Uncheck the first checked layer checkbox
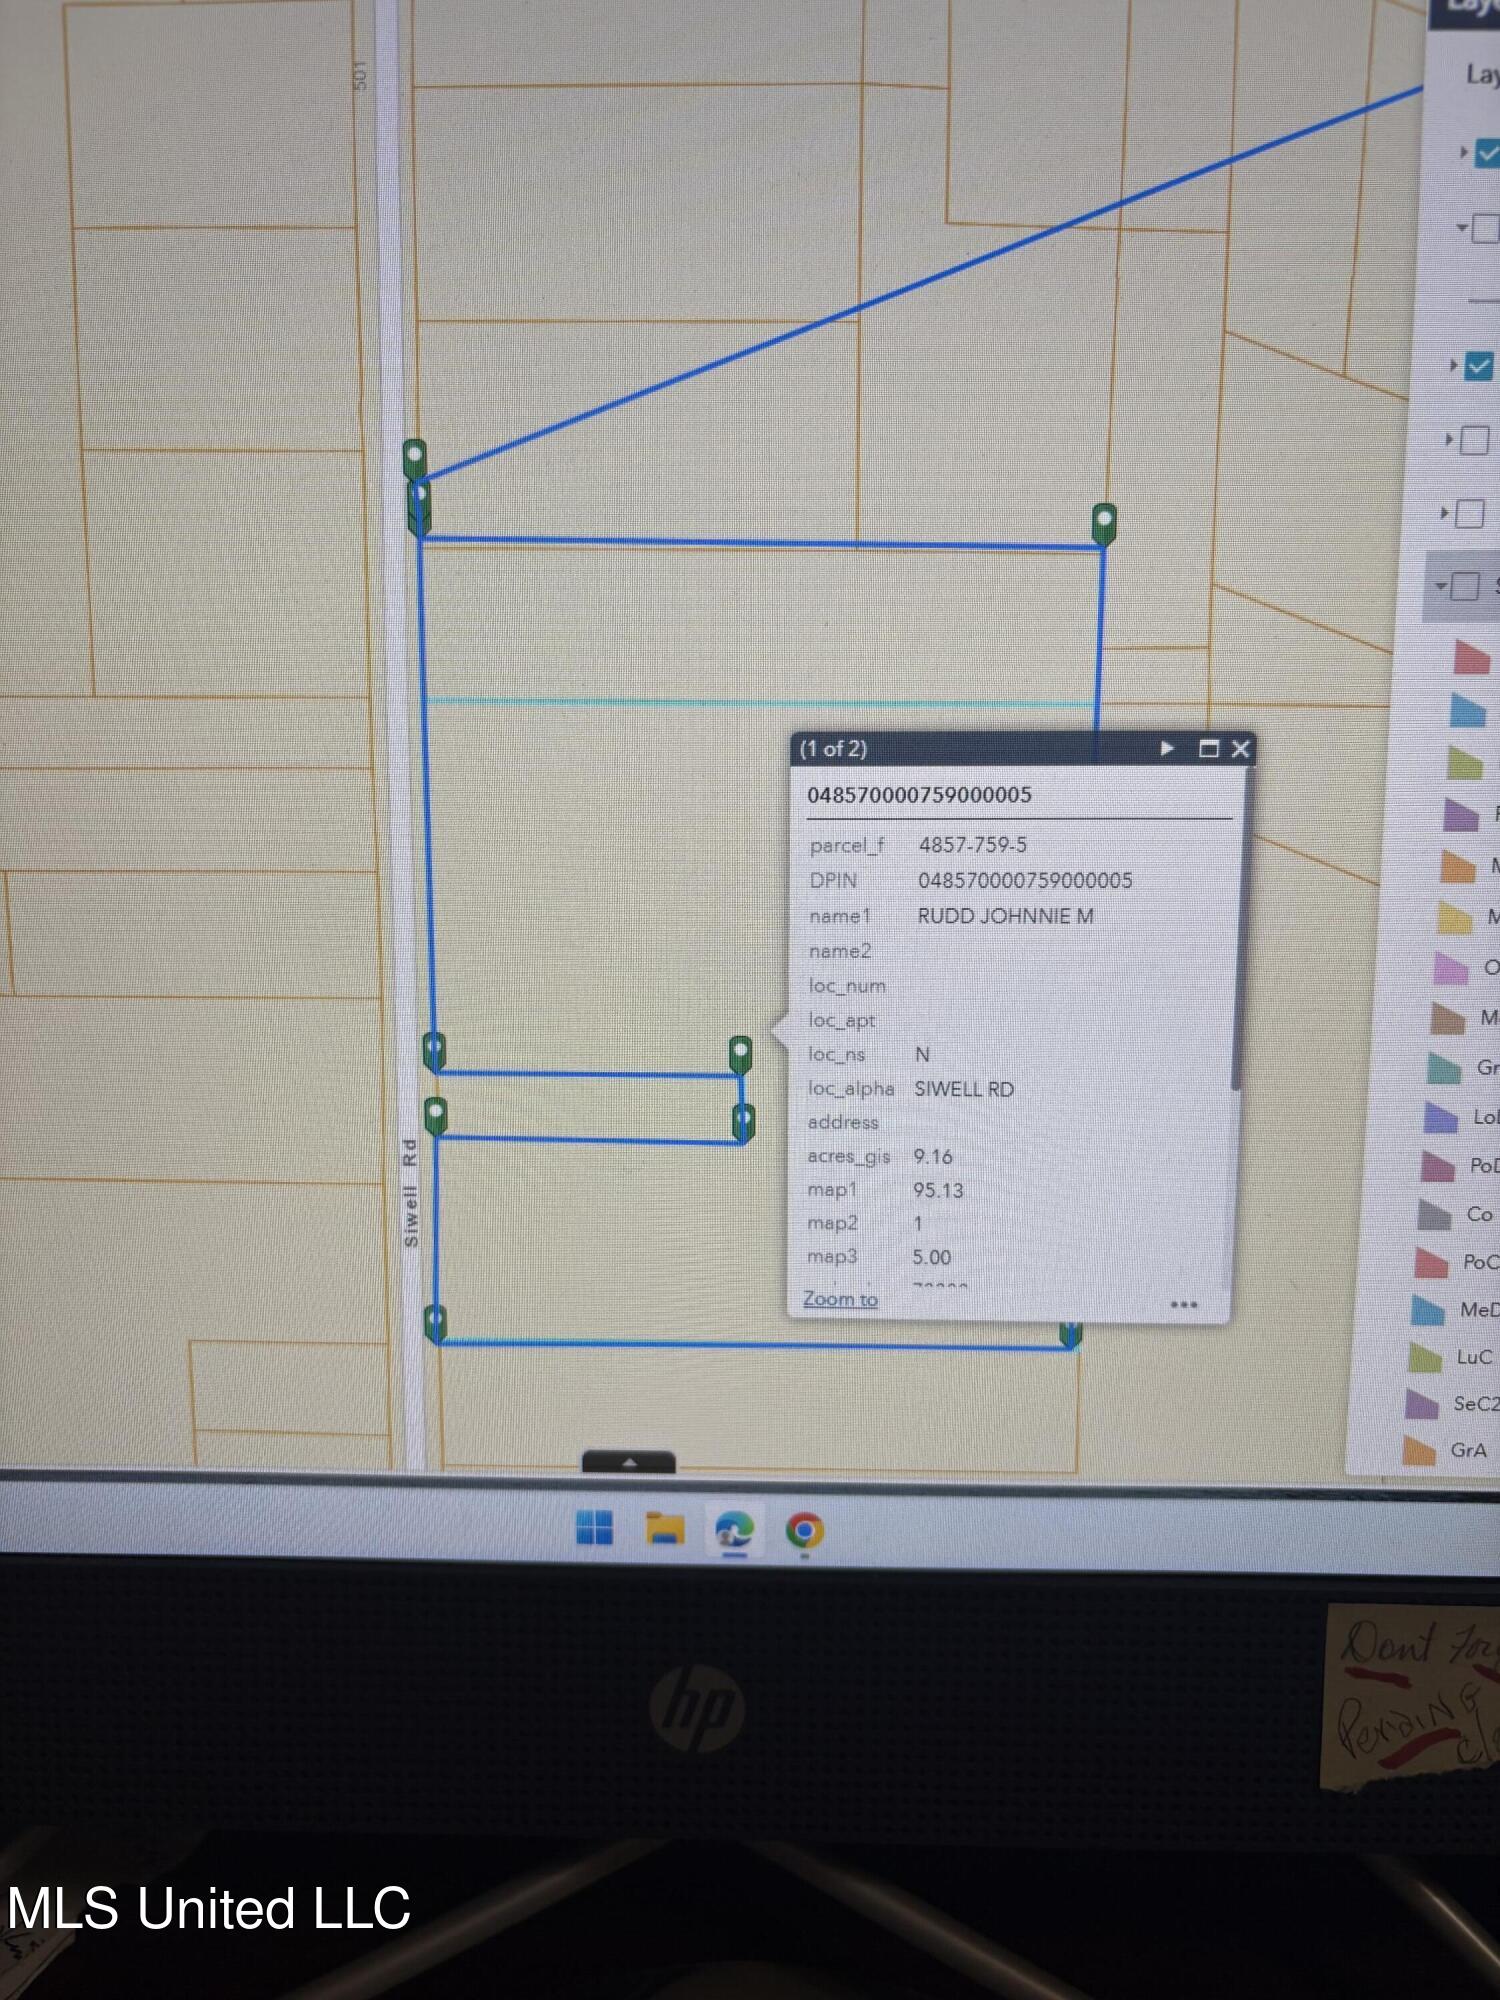This screenshot has height=2000, width=1500. pos(1487,153)
